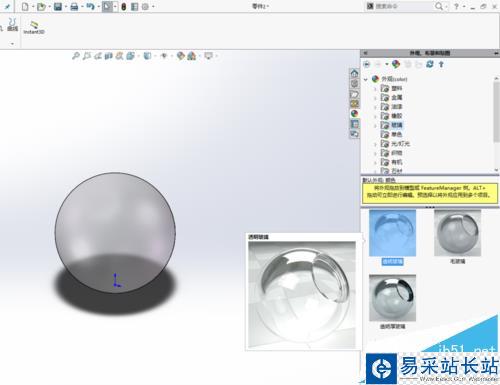Image resolution: width=500 pixels, height=385 pixels.
Task: Collapse the root Appearances(color) tree node
Action: (366, 79)
